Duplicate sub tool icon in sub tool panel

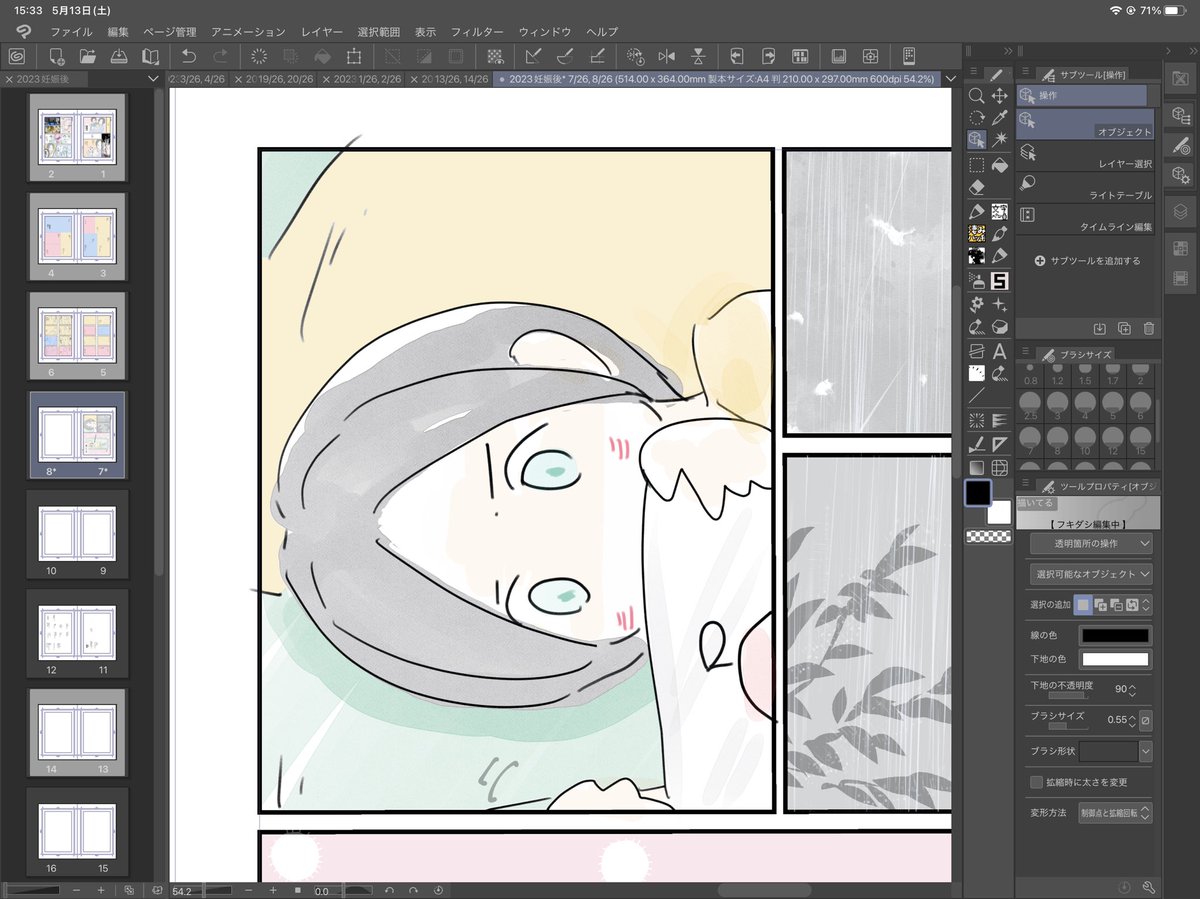(1124, 328)
